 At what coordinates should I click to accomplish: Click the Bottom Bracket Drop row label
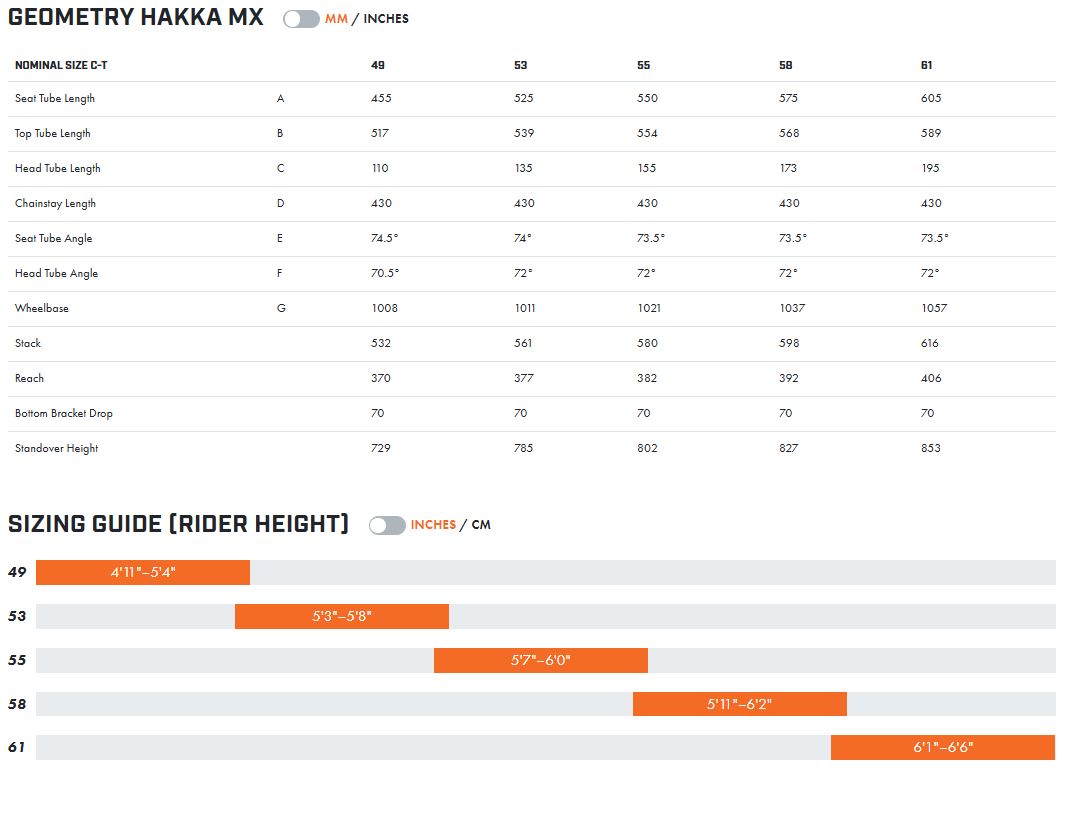pos(63,414)
